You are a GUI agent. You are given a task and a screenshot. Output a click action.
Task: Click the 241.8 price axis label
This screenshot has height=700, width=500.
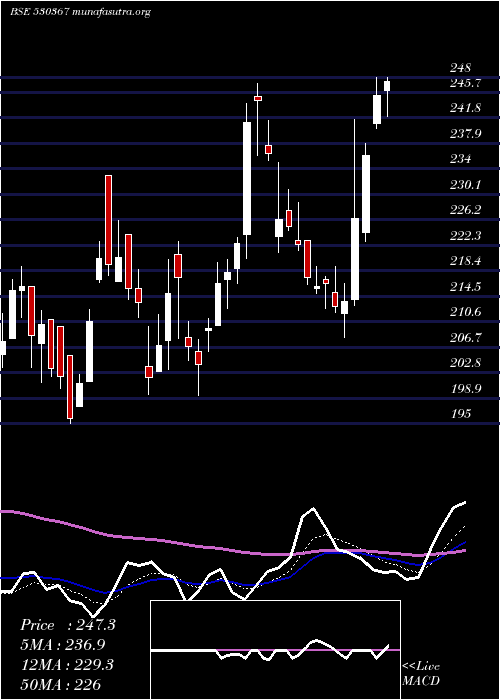tap(465, 108)
